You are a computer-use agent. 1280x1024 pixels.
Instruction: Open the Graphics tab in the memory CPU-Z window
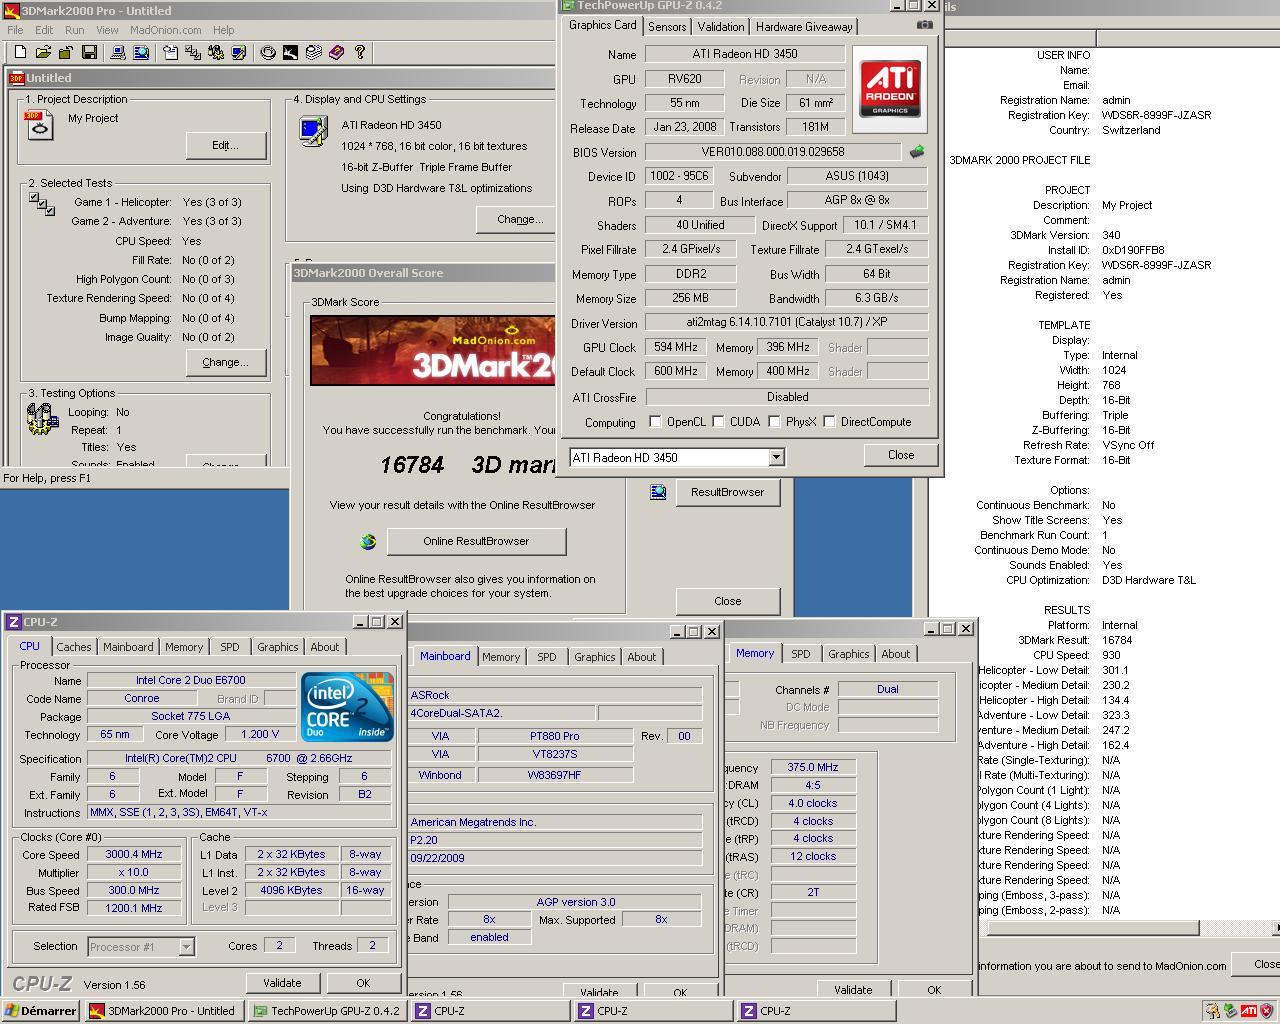[848, 654]
